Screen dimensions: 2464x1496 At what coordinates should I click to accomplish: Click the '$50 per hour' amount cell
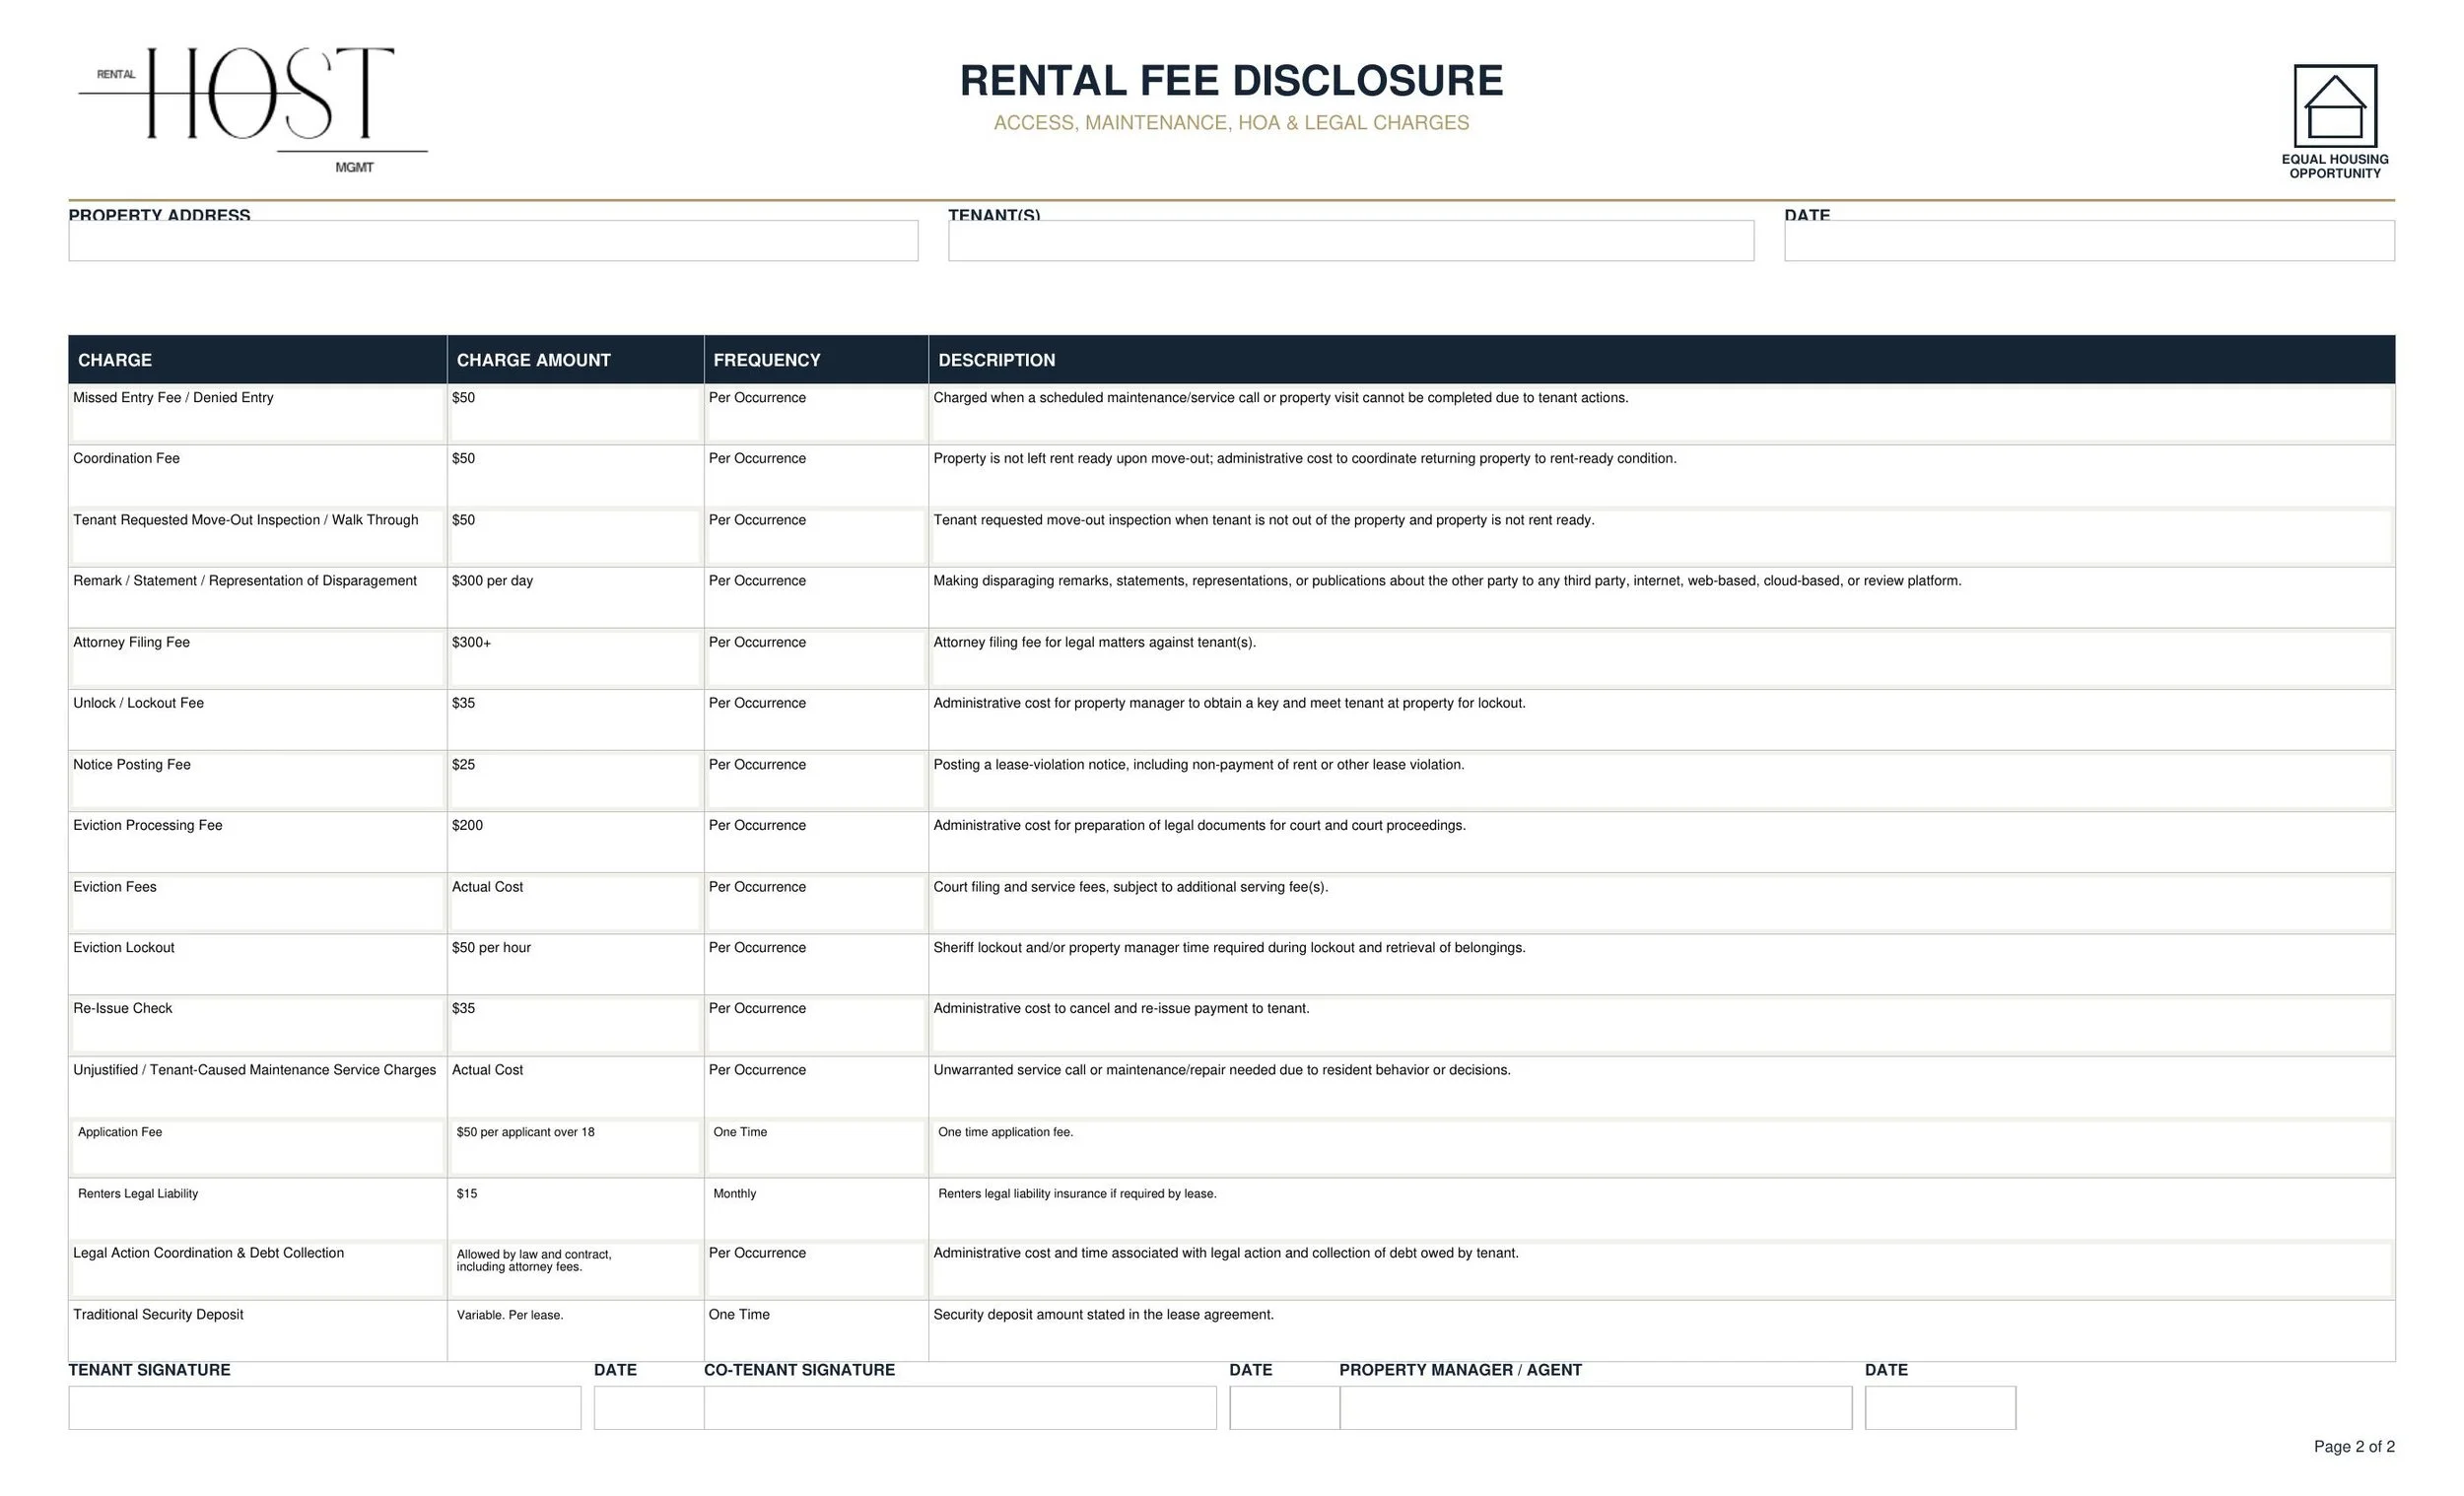click(x=576, y=964)
